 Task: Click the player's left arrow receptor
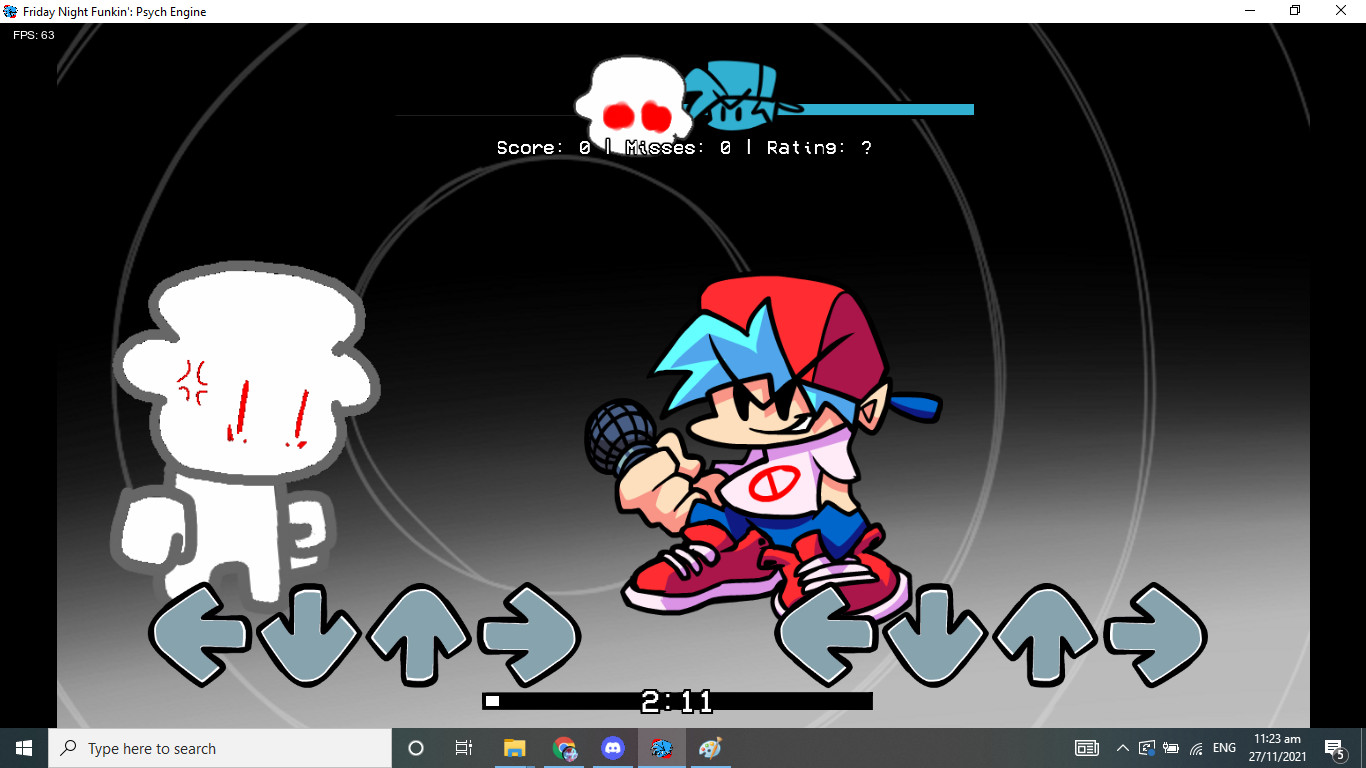tap(828, 634)
